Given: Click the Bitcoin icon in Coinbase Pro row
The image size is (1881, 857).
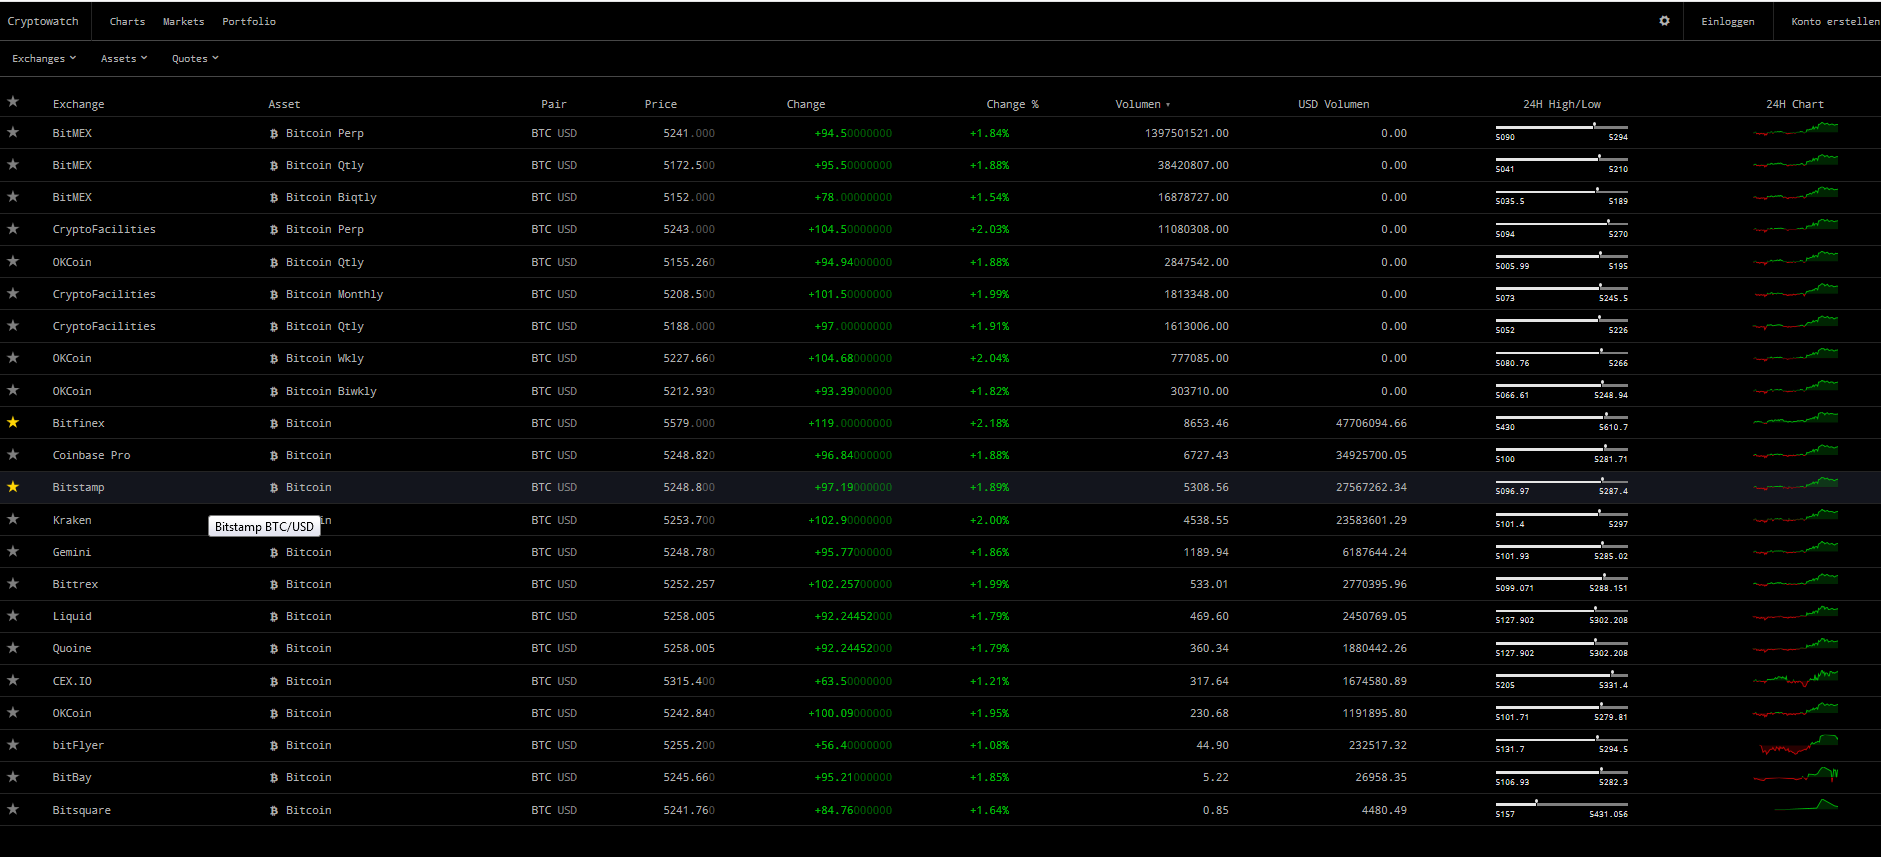Looking at the screenshot, I should coord(274,456).
